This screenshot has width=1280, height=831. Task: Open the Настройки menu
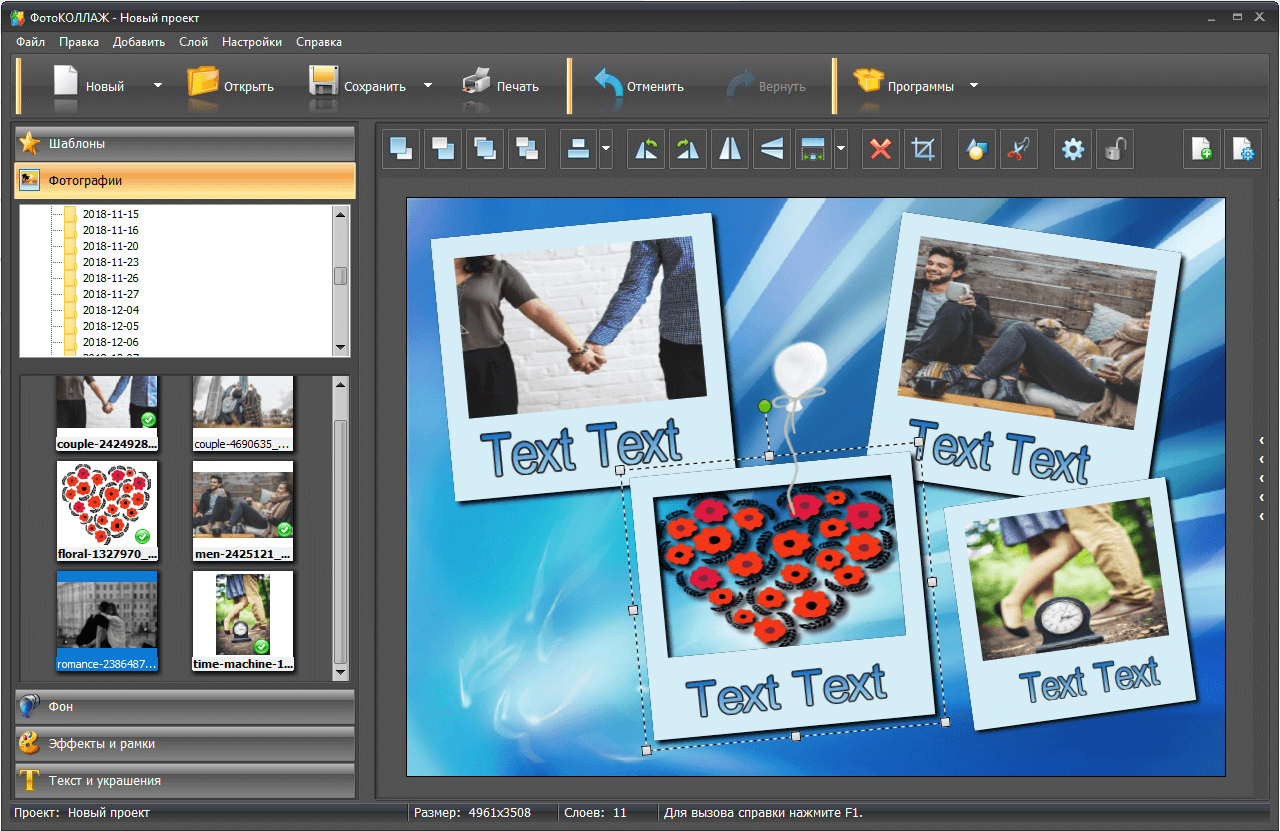point(251,42)
